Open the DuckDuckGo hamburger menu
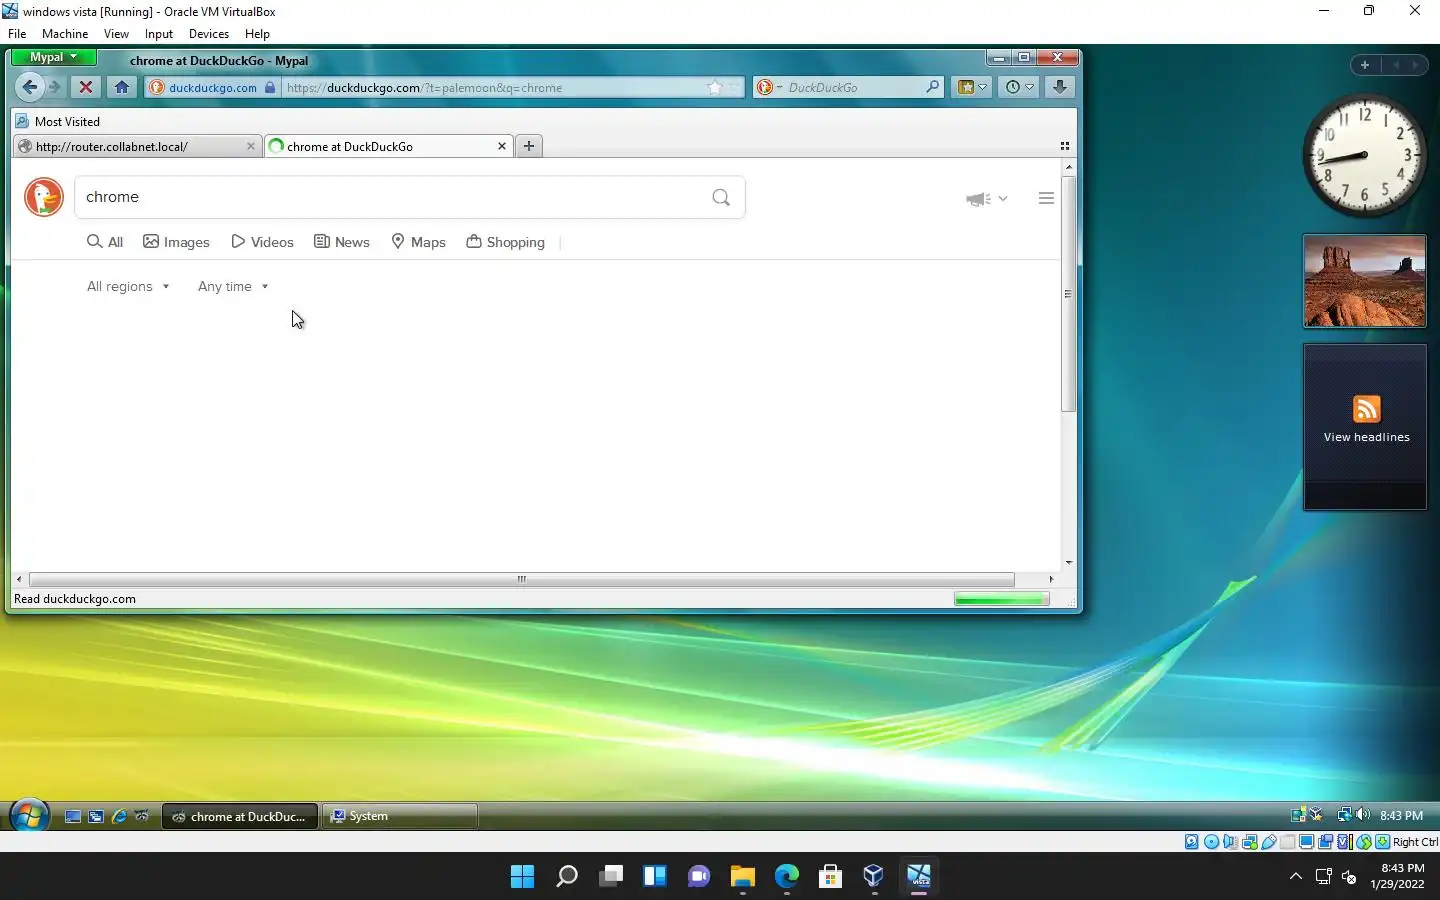Screen dimensions: 1440x900 pos(1046,198)
